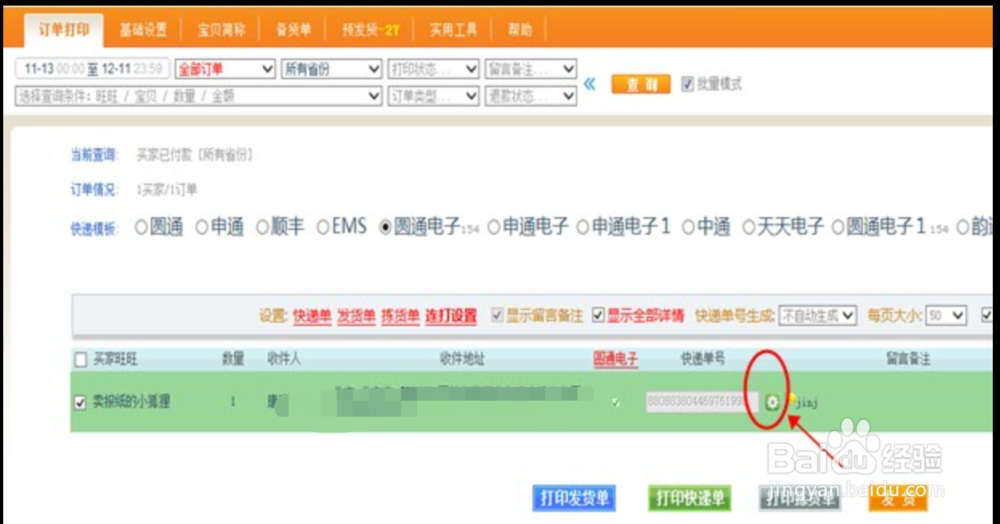Choose the 顺丰 courier template
The width and height of the screenshot is (1000, 524).
pyautogui.click(x=262, y=228)
